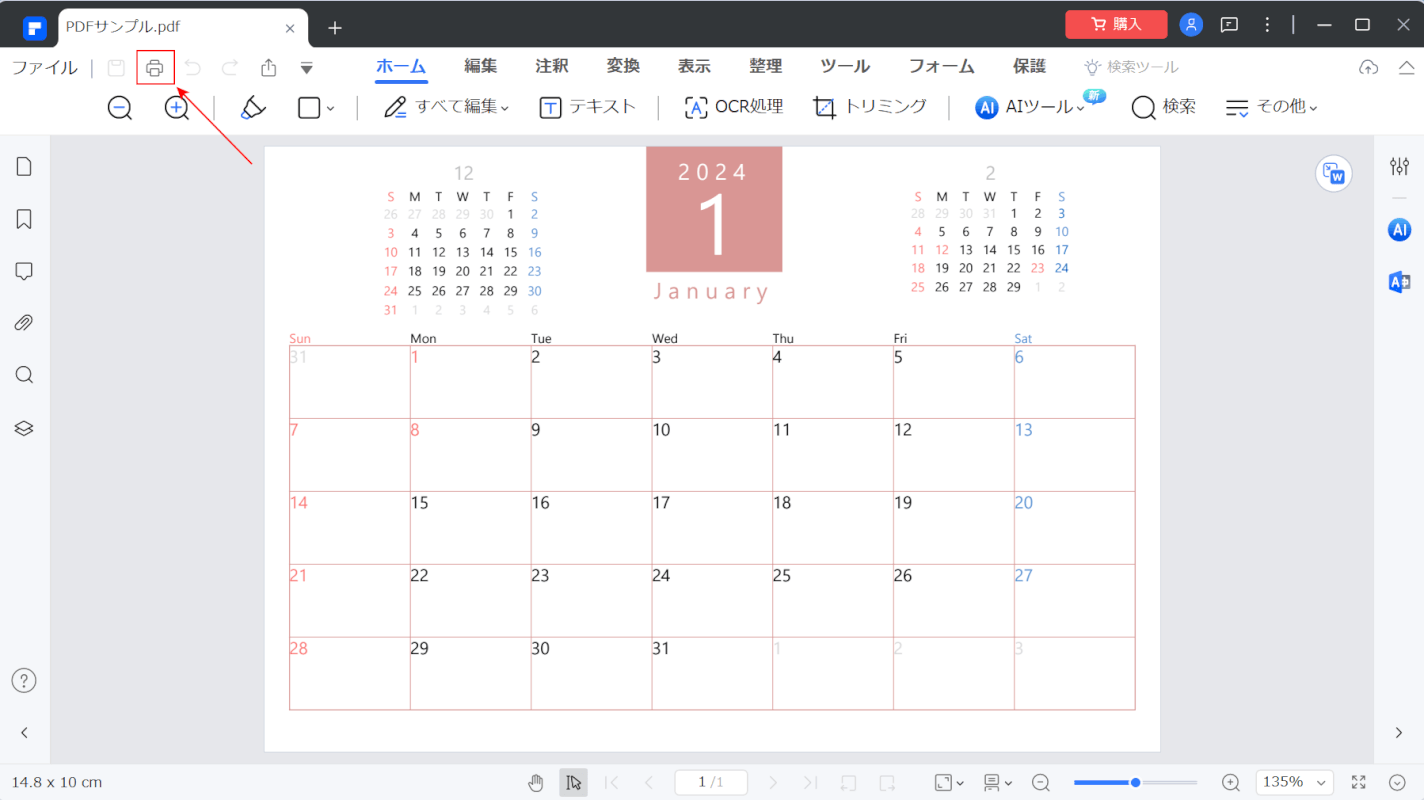Switch to the 表示 tab
The width and height of the screenshot is (1424, 800).
point(694,67)
